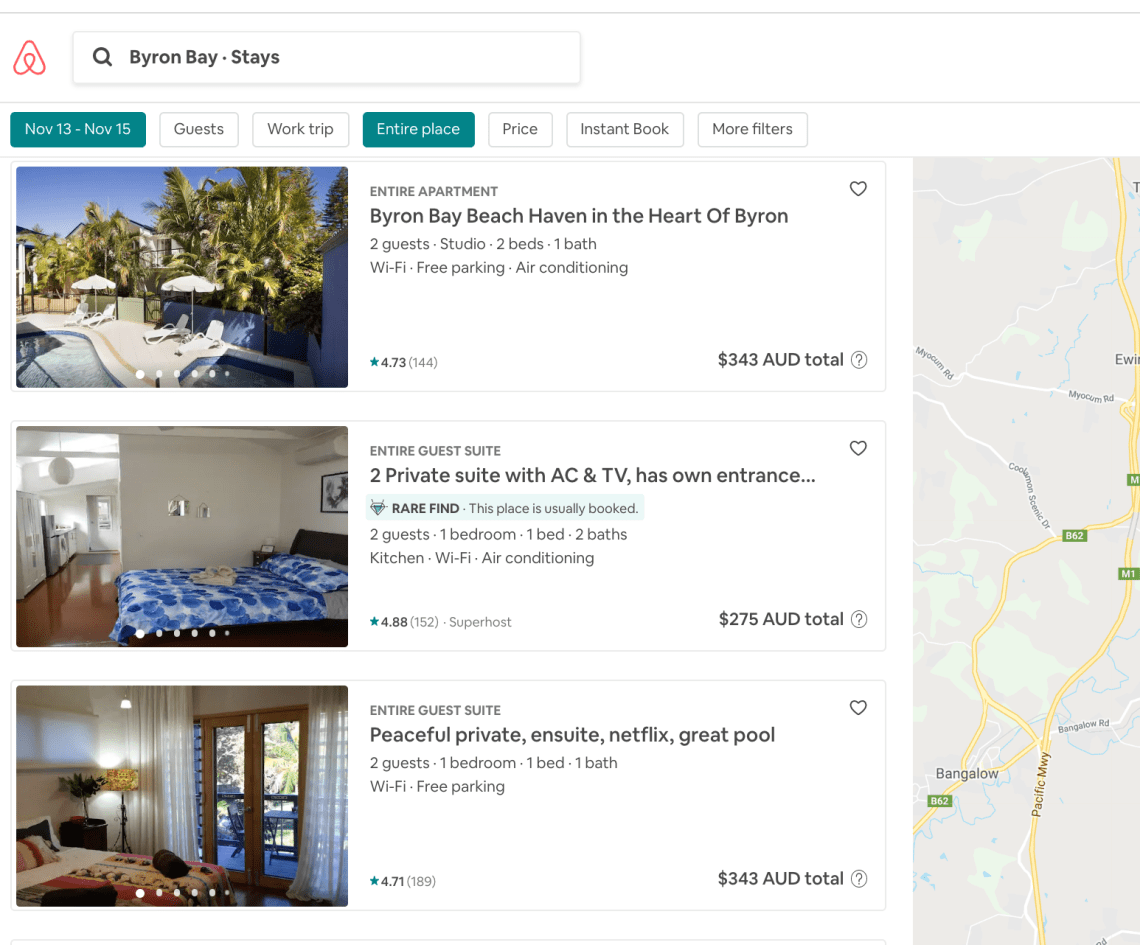The height and width of the screenshot is (945, 1140).
Task: Click the question mark icon on the last listing's price
Action: pyautogui.click(x=858, y=878)
